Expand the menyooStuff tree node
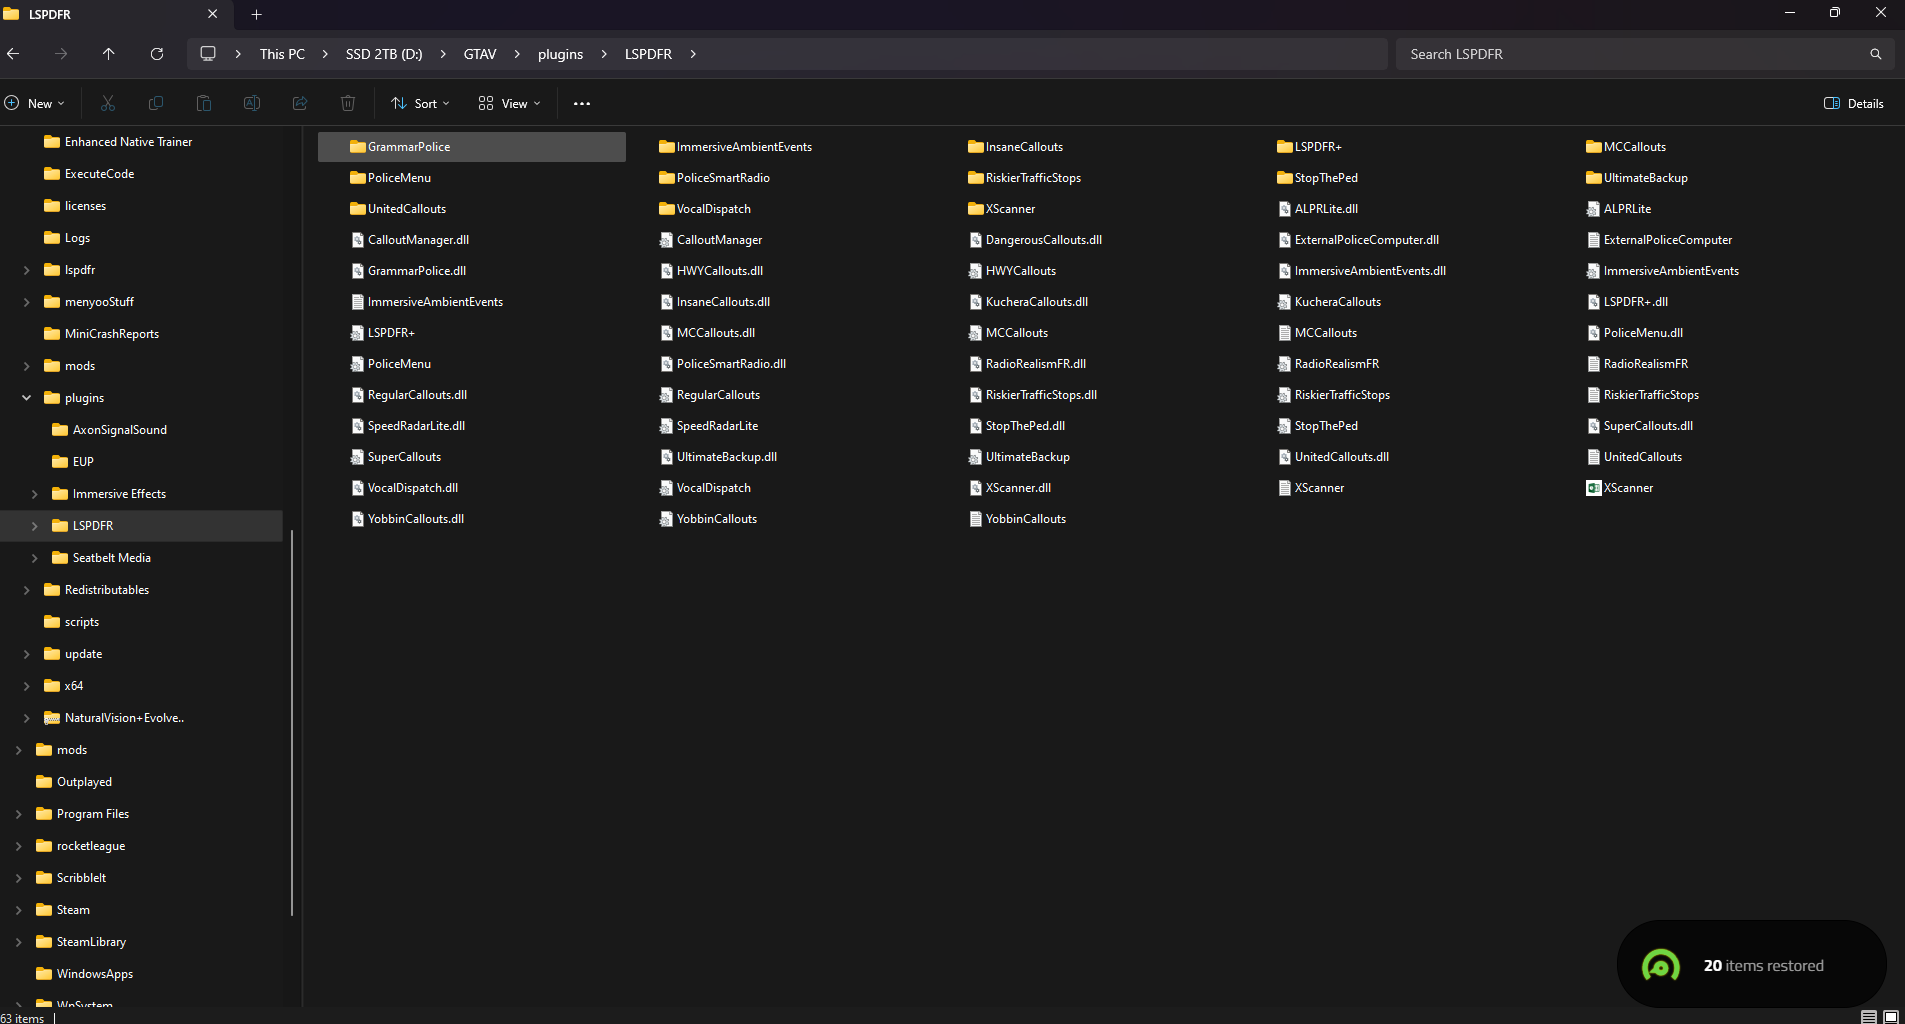Viewport: 1905px width, 1024px height. coord(27,302)
